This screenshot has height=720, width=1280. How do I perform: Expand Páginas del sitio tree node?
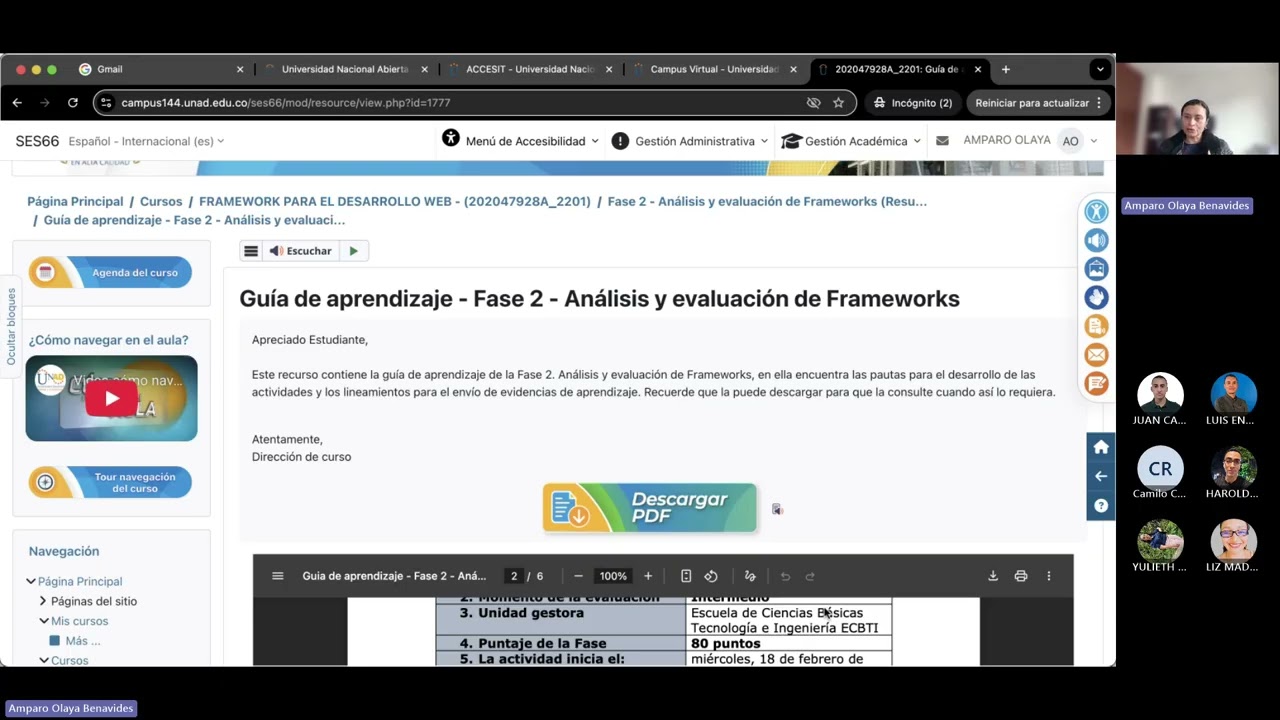(43, 601)
